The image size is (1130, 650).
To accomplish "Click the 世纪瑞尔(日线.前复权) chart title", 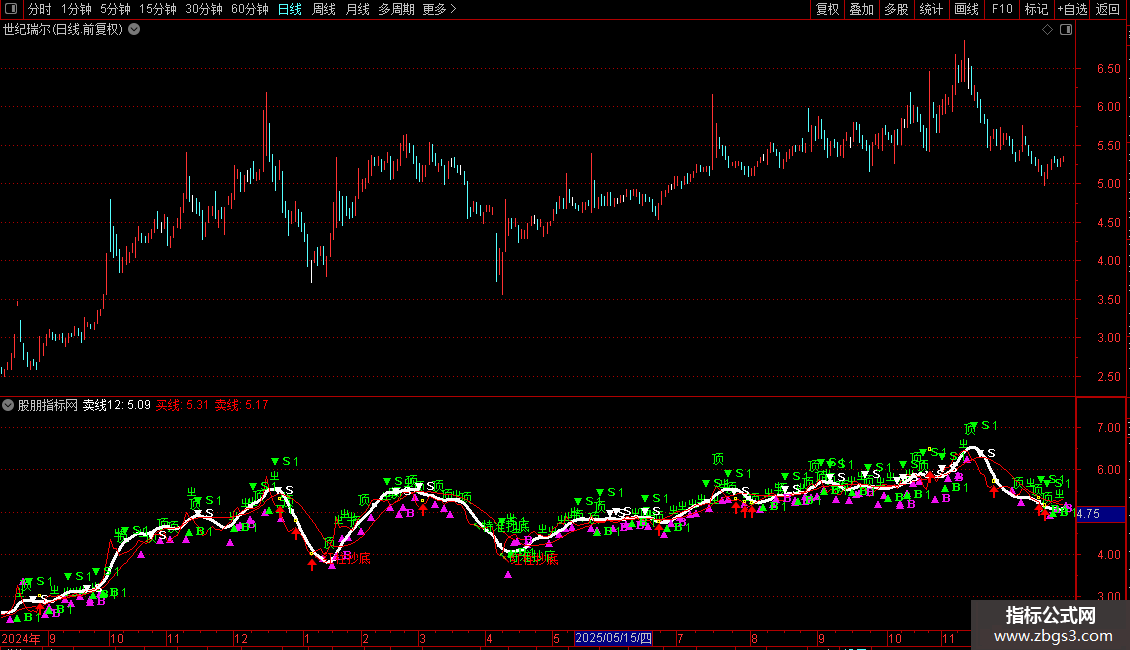I will point(63,30).
